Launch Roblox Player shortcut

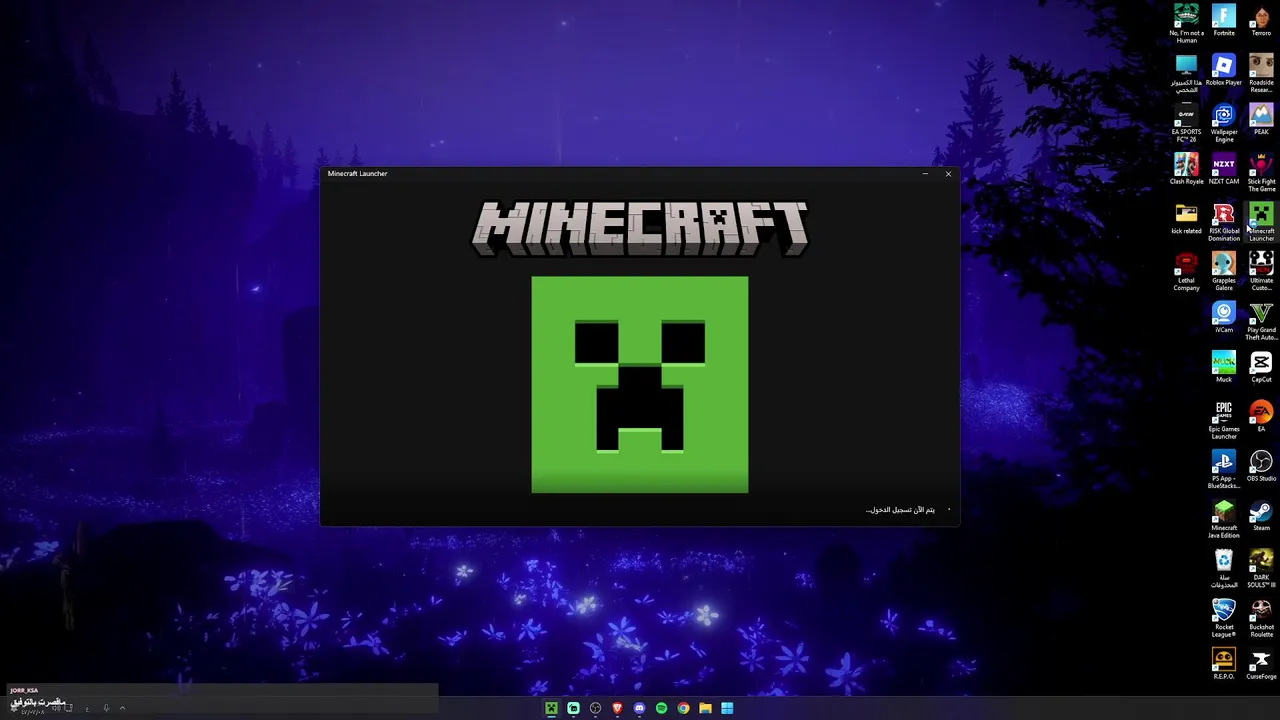(x=1224, y=70)
